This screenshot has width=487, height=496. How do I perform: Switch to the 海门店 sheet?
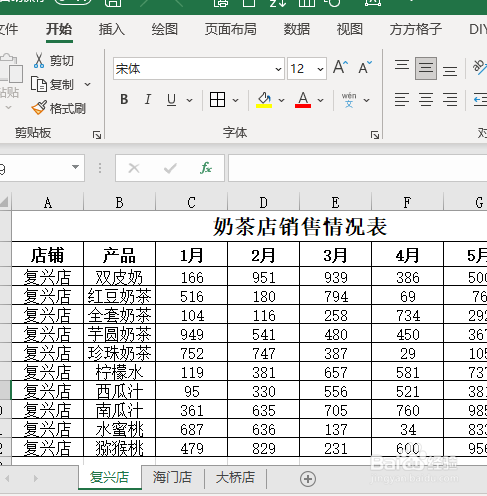point(172,477)
